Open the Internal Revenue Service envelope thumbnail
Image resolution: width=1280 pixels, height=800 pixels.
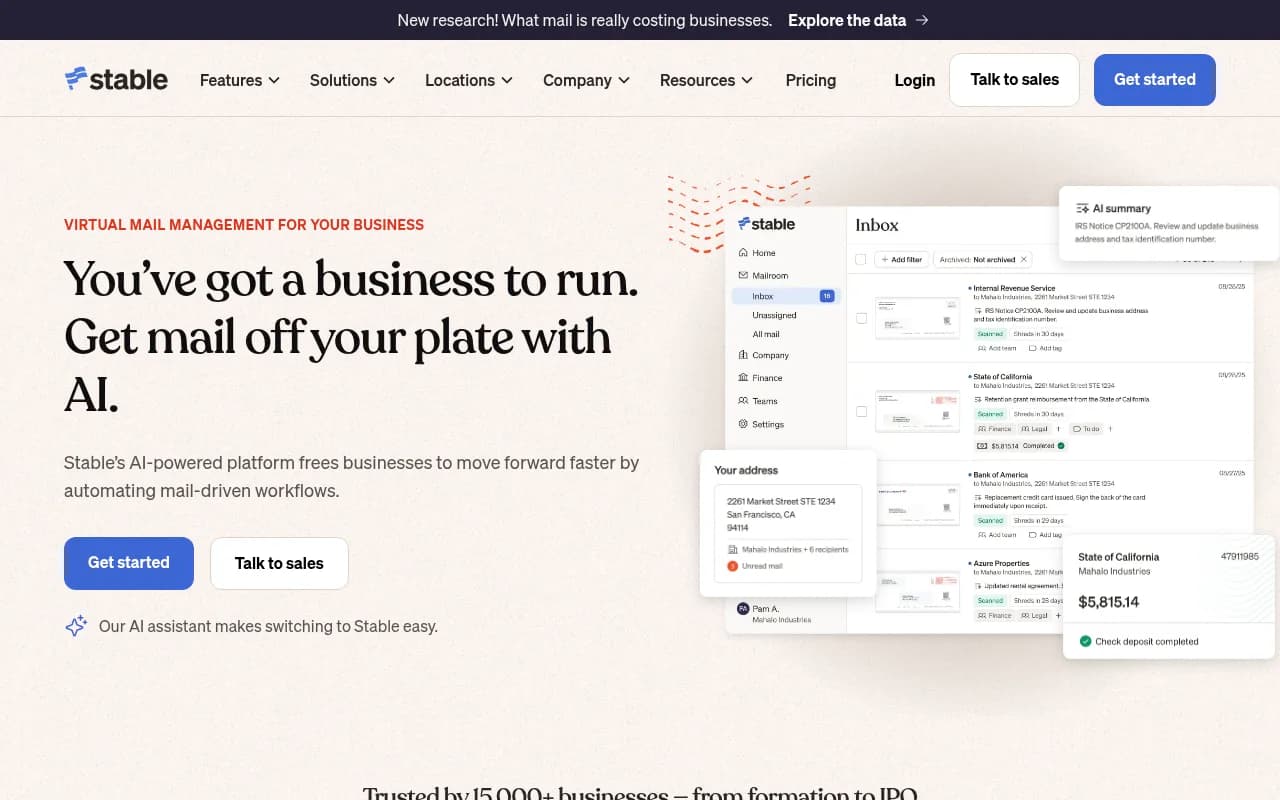[x=917, y=318]
